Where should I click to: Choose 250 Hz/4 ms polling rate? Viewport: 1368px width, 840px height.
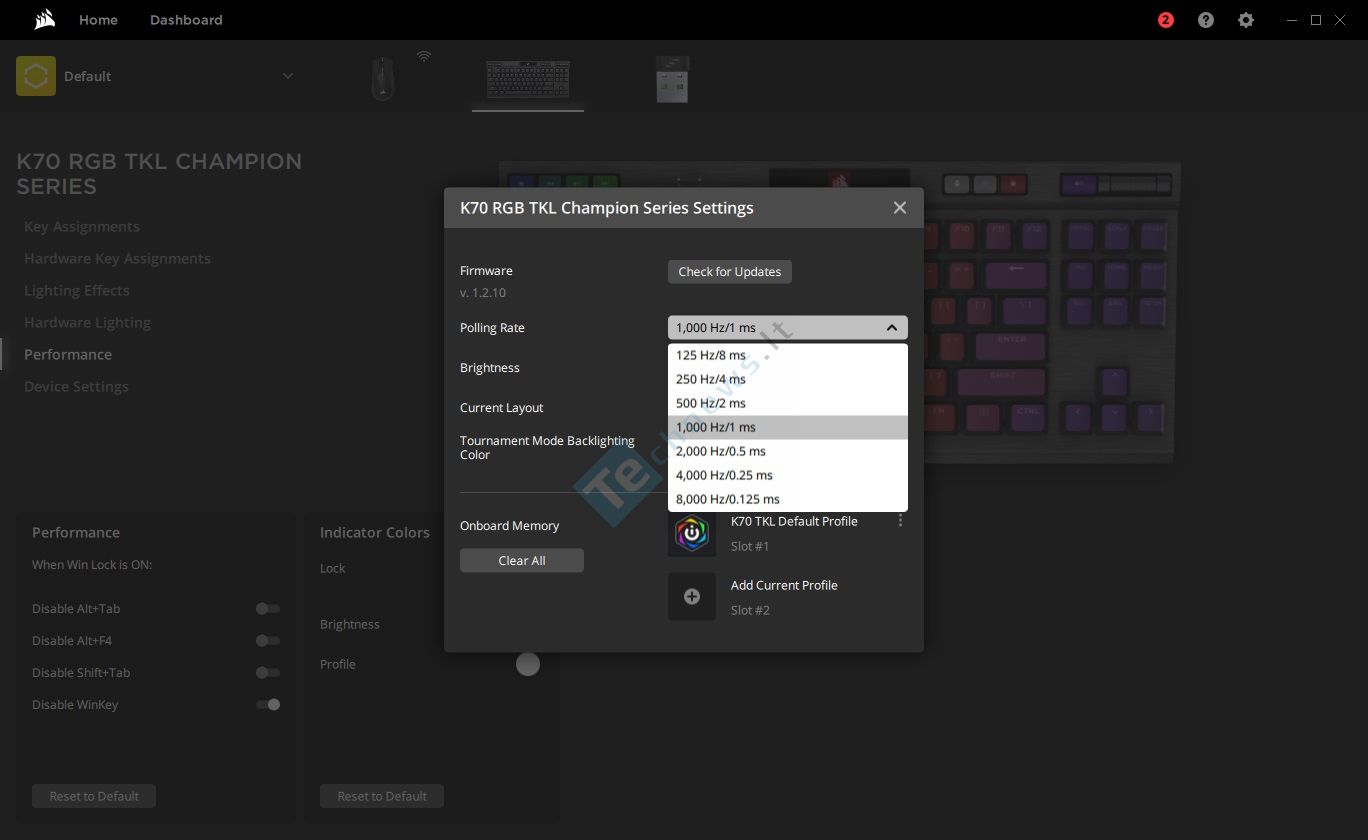coord(788,380)
